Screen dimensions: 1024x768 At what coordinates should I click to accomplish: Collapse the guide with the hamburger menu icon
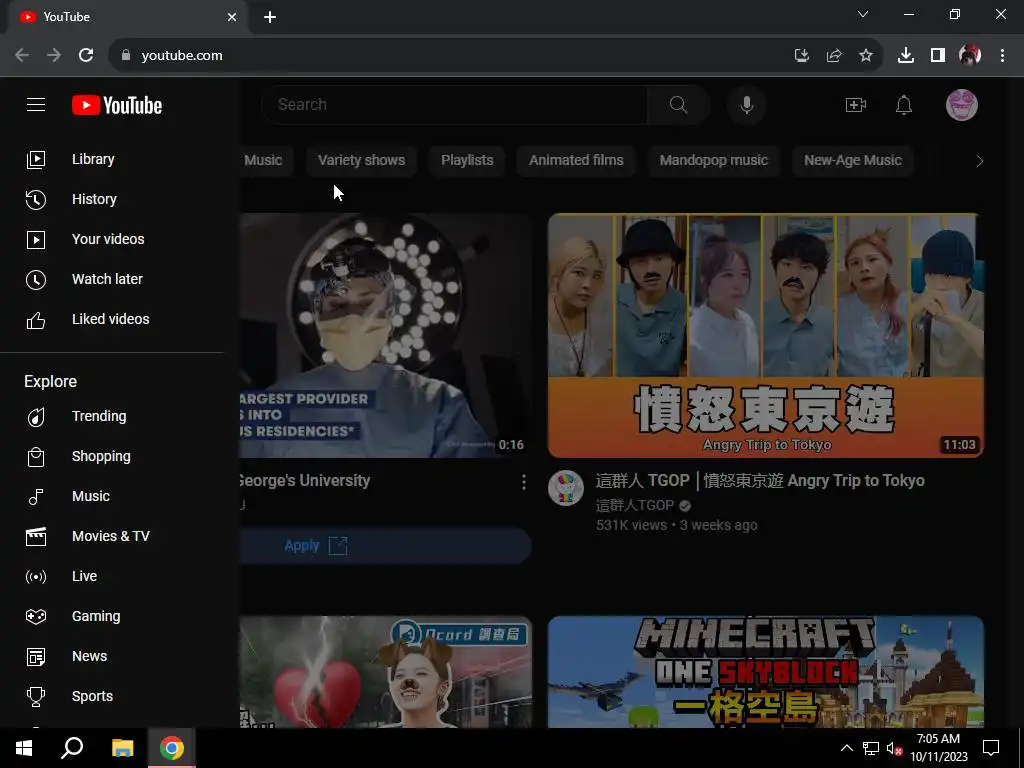[x=36, y=104]
